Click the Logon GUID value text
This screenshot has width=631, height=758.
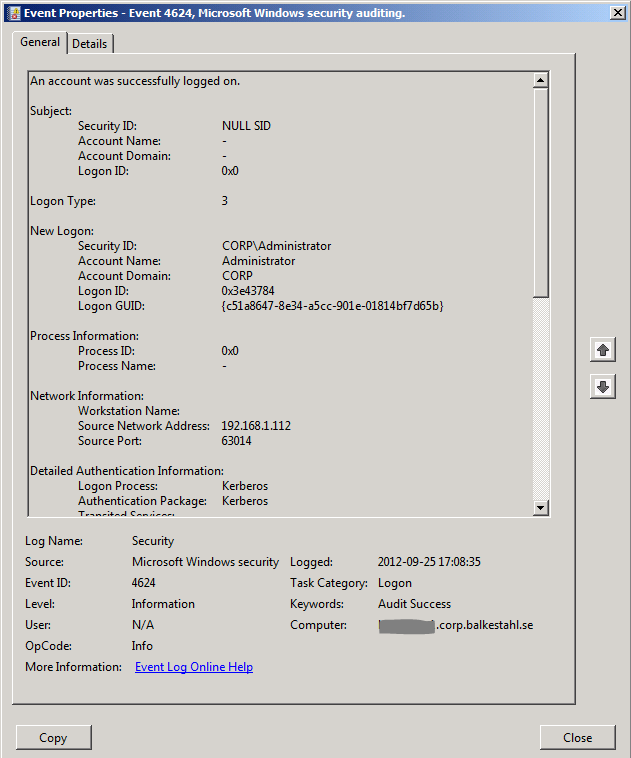click(x=332, y=306)
